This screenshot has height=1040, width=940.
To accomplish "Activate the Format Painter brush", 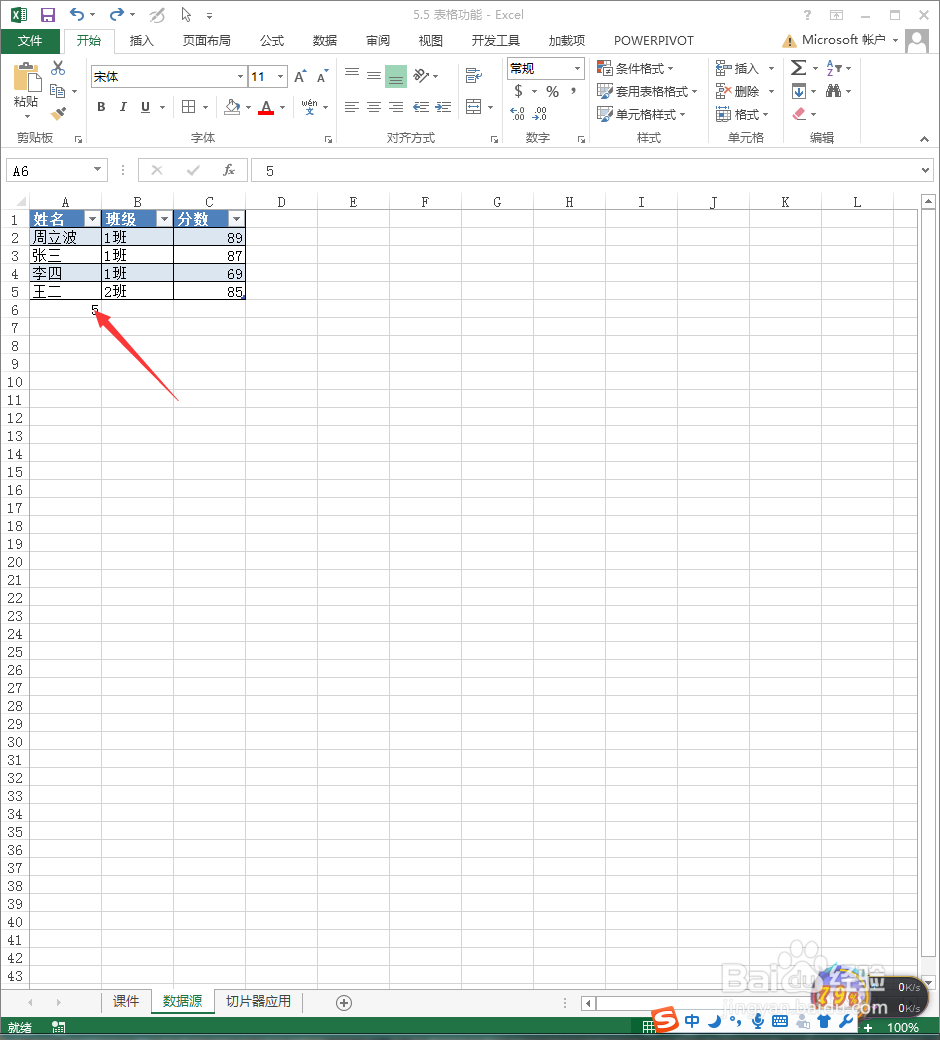I will [x=58, y=113].
